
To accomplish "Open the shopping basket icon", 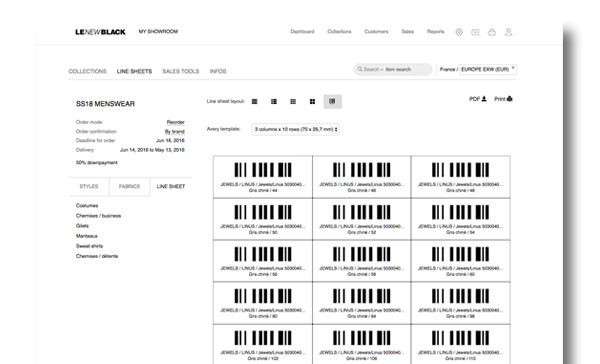I will [492, 32].
